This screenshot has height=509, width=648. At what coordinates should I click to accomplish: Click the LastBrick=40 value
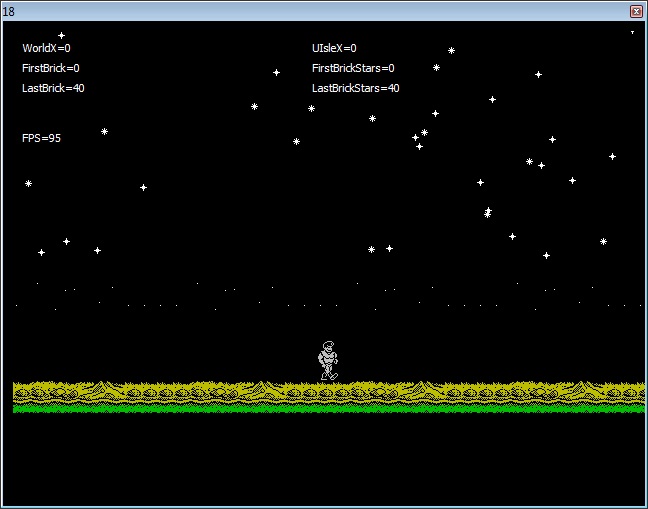(53, 88)
